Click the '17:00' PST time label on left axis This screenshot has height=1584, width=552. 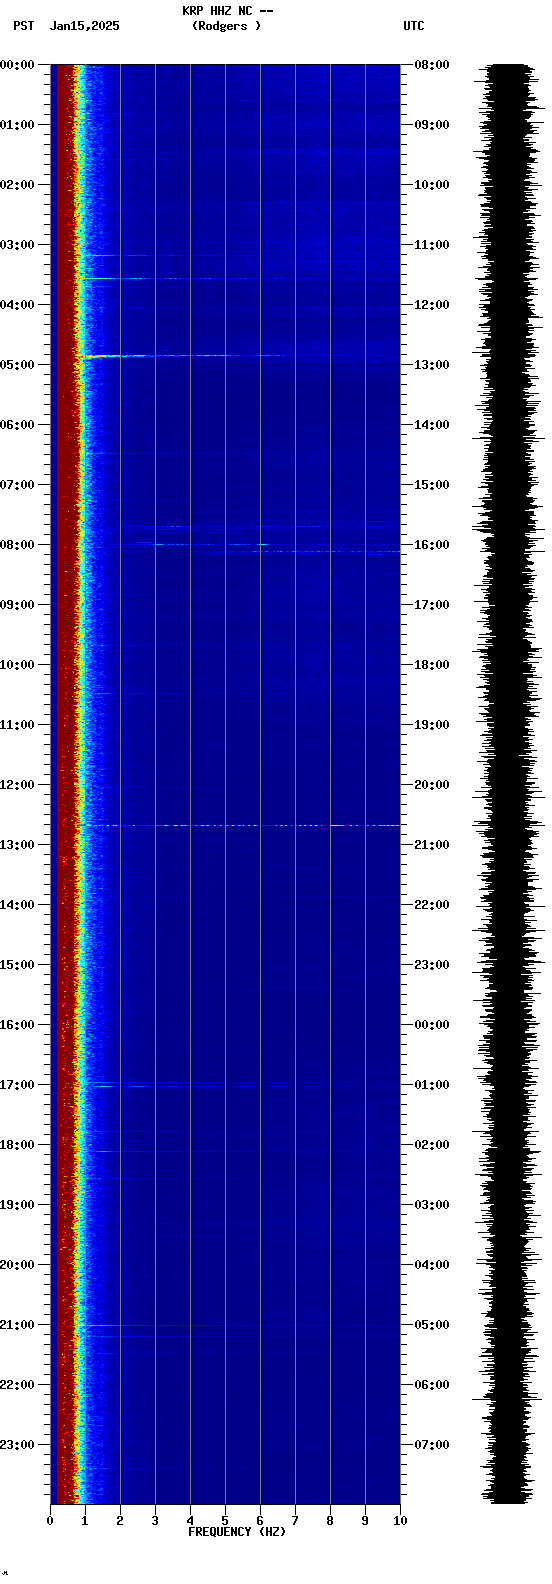(x=18, y=1085)
